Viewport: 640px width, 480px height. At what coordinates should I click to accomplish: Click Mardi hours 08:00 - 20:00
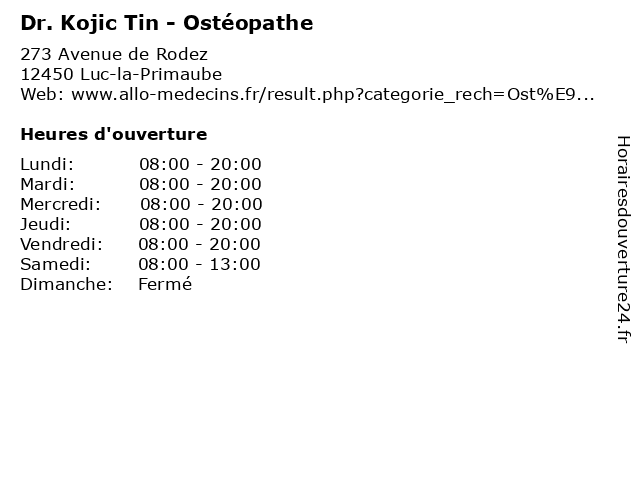click(200, 184)
